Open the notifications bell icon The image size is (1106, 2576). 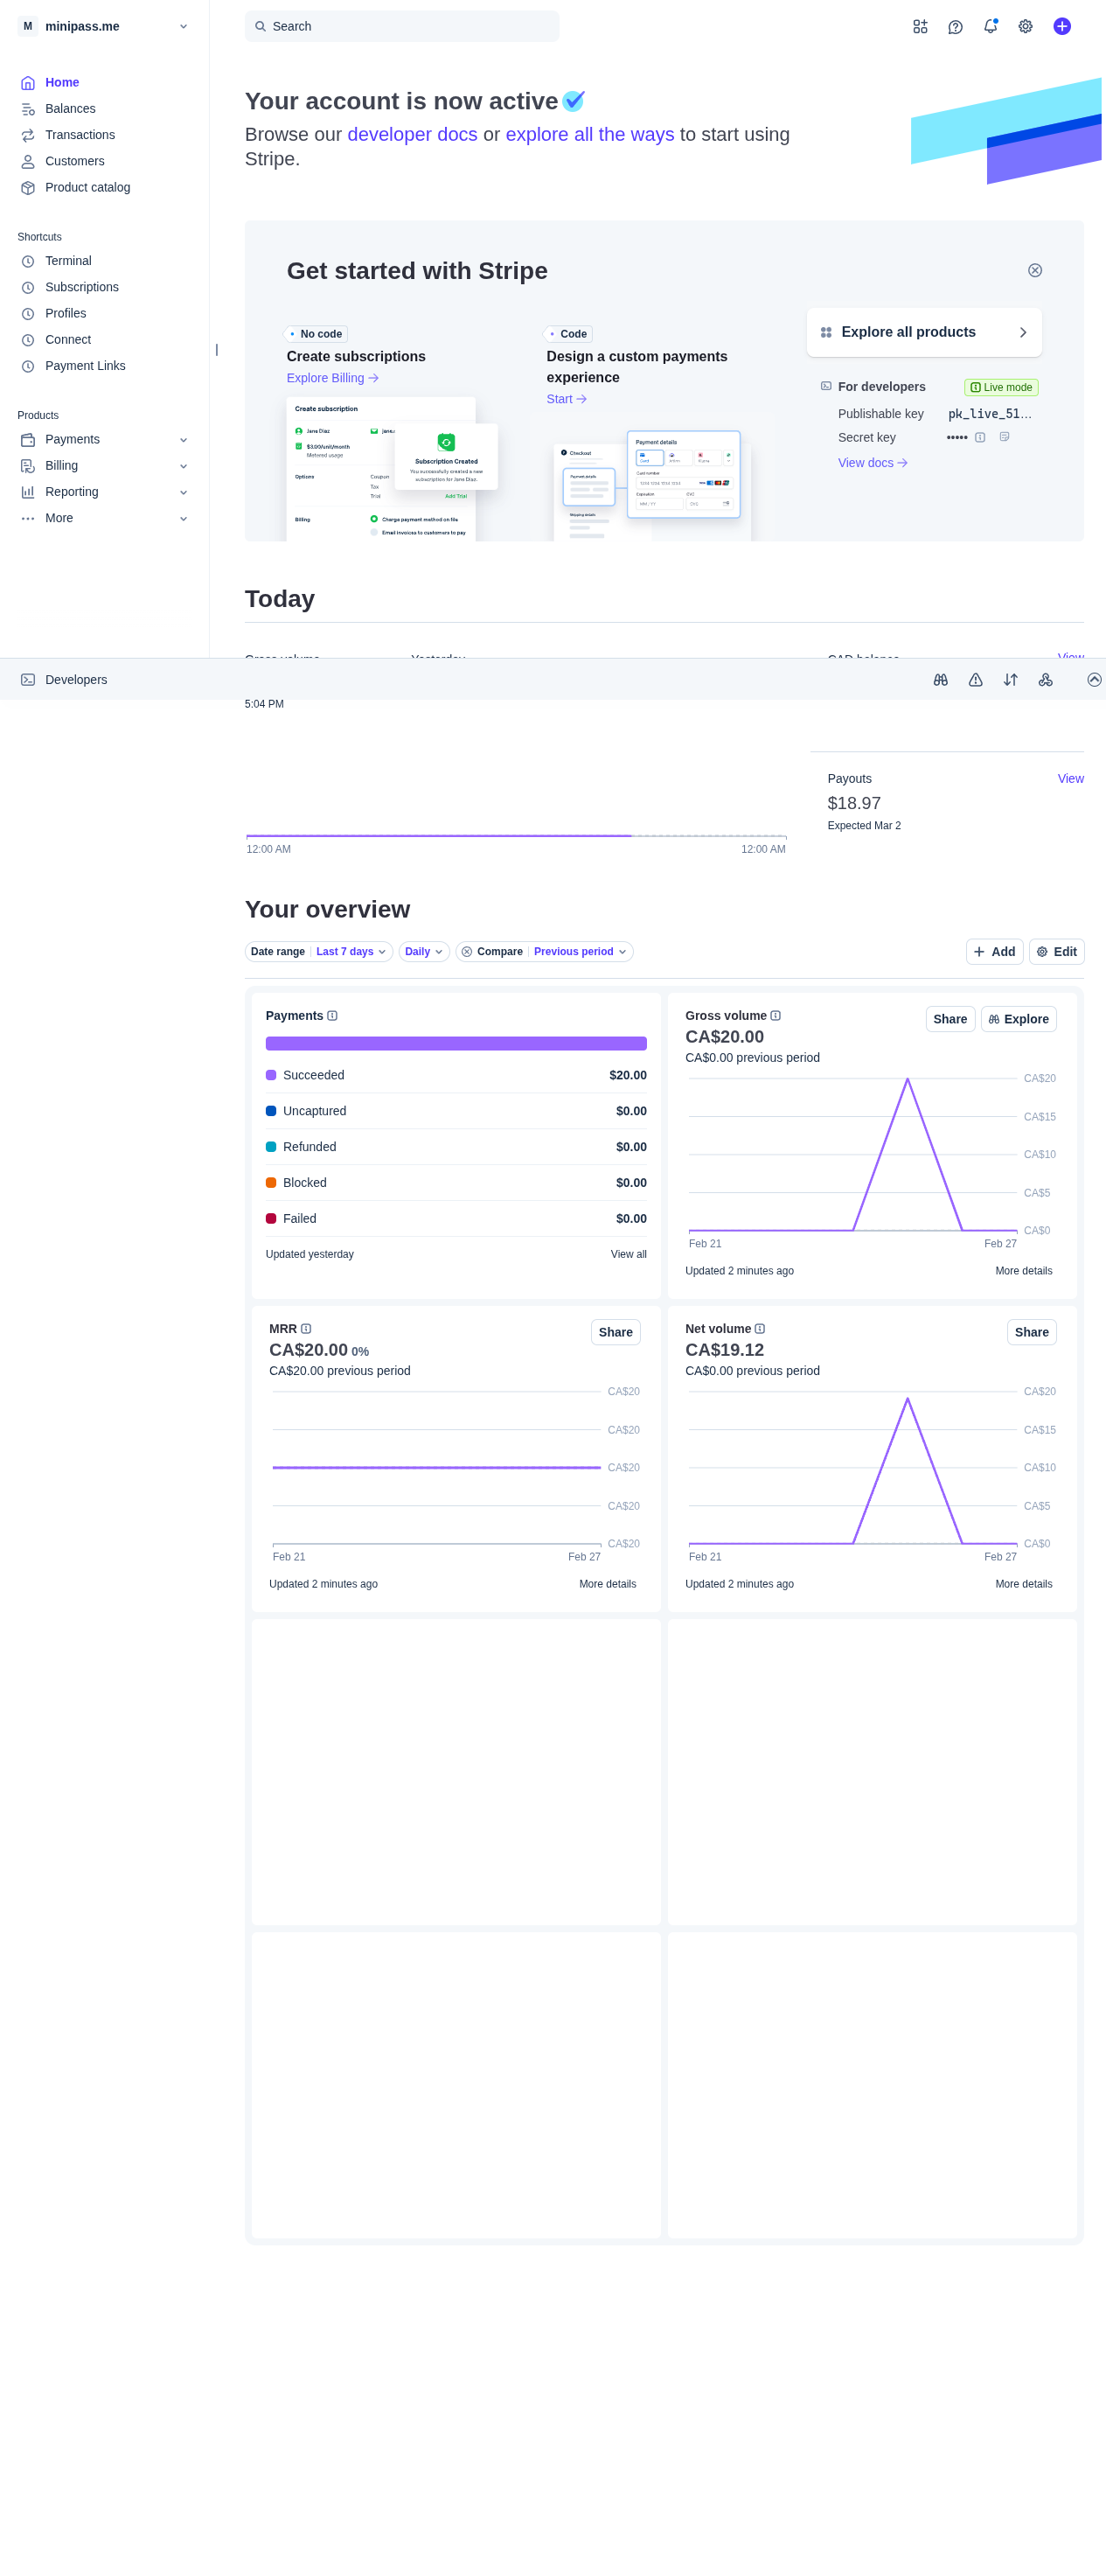click(989, 27)
